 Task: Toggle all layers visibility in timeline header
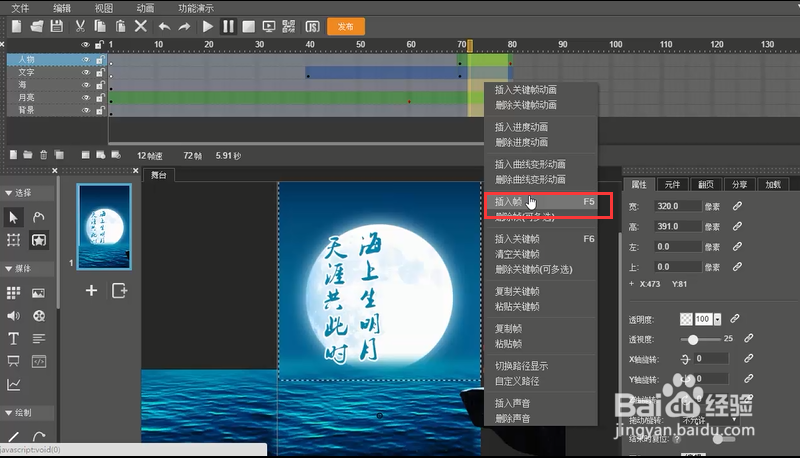(x=86, y=45)
